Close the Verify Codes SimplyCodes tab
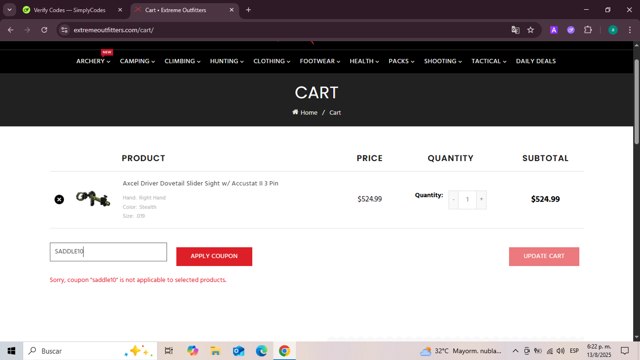 pos(120,10)
